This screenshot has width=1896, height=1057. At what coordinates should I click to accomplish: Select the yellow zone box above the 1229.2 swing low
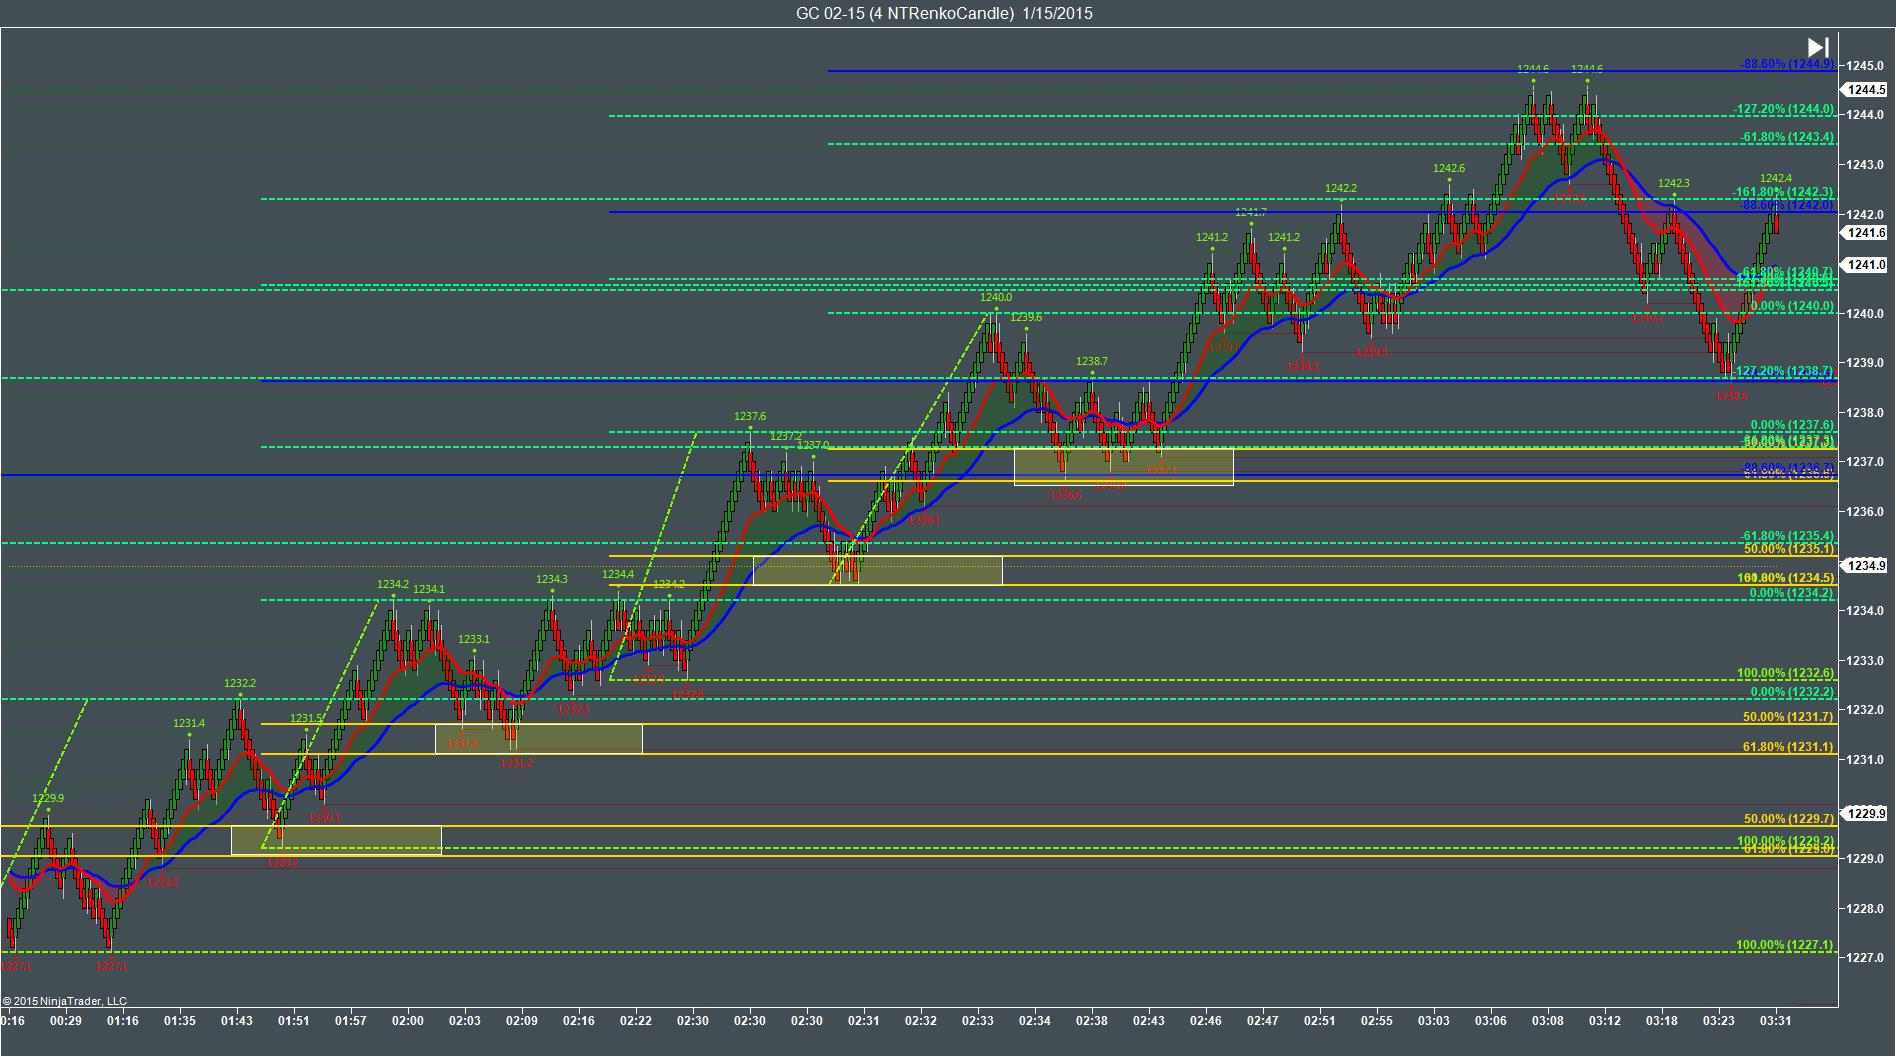[x=336, y=840]
